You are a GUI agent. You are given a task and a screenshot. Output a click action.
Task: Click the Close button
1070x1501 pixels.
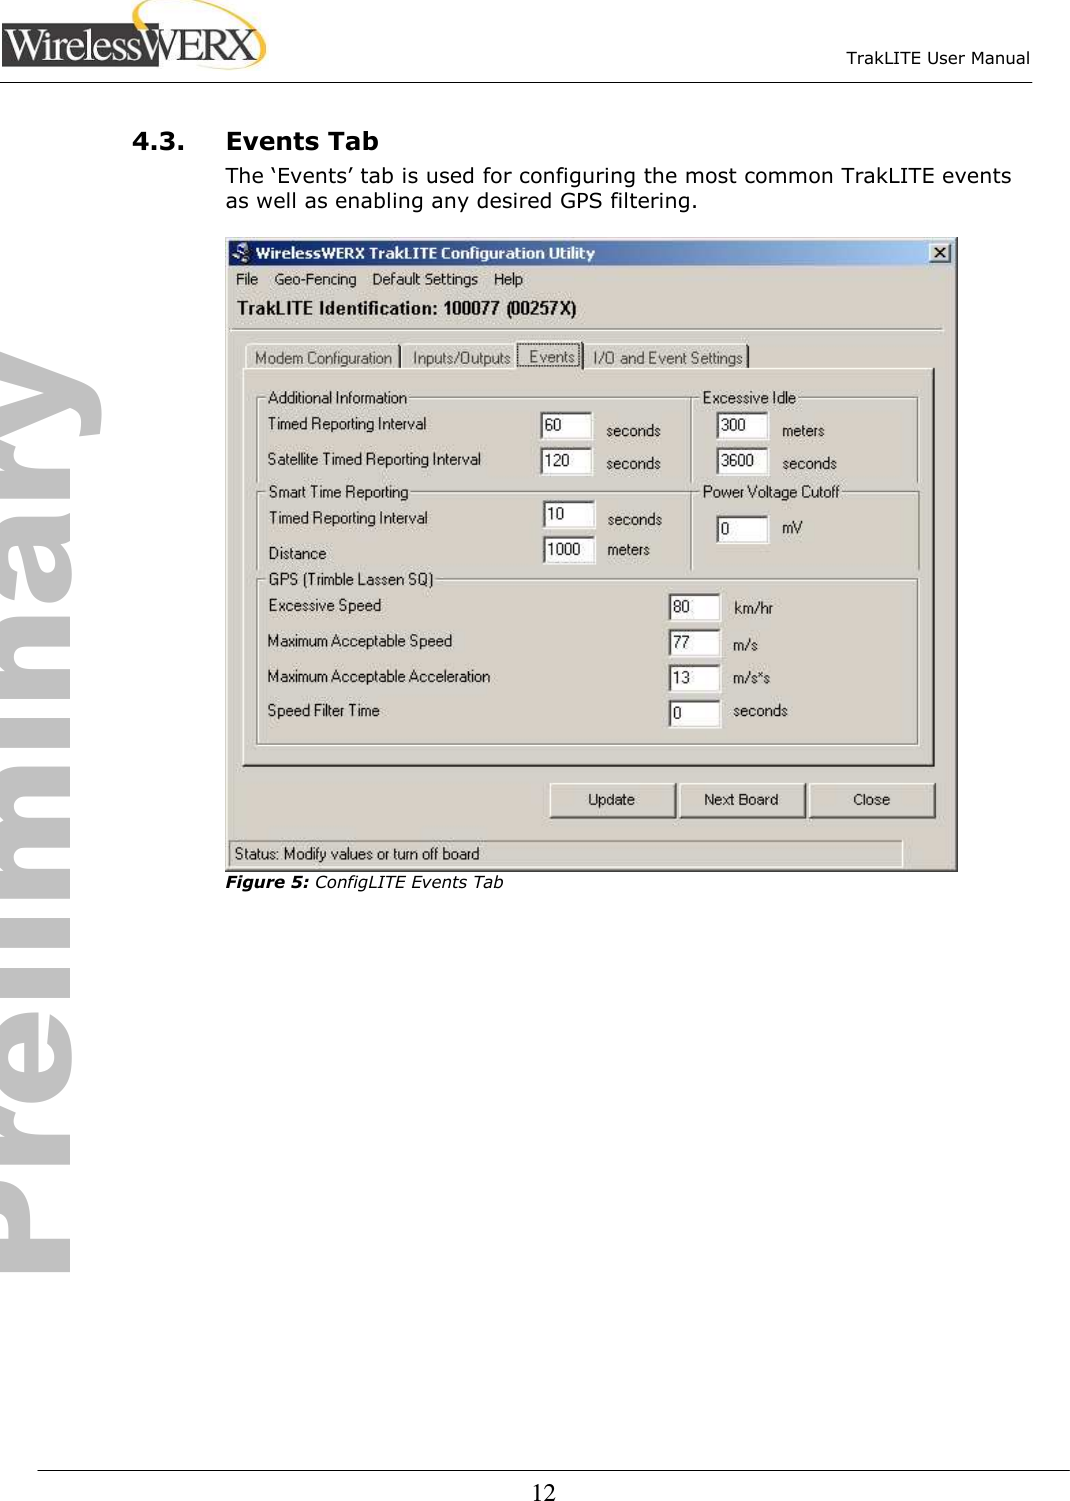pos(872,800)
